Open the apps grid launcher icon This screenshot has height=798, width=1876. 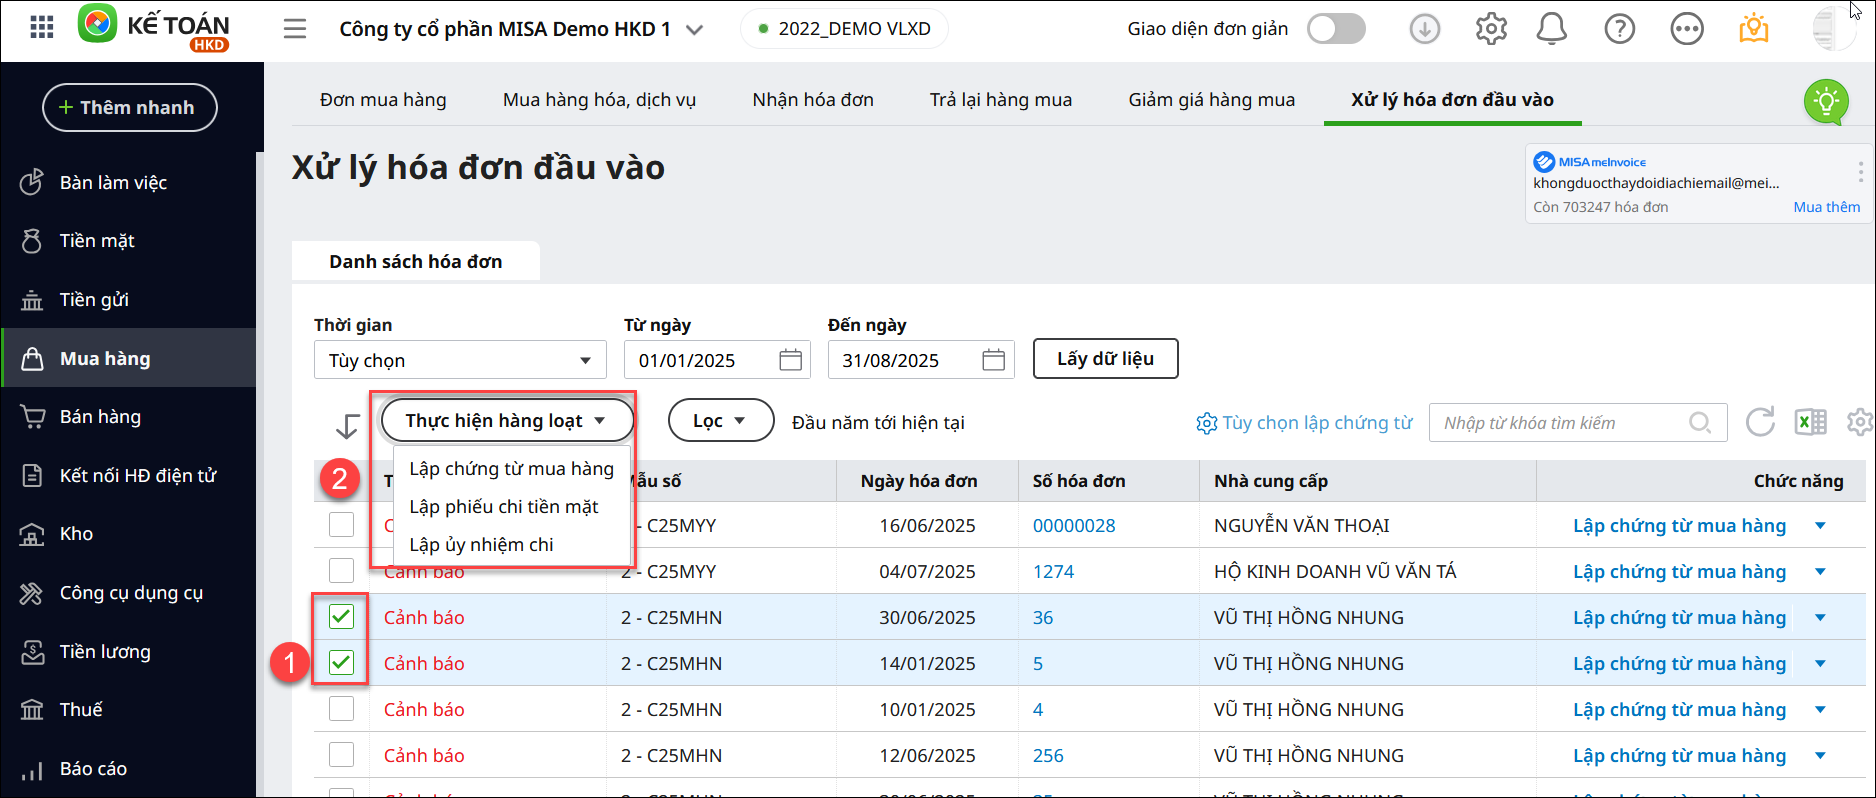pos(42,27)
